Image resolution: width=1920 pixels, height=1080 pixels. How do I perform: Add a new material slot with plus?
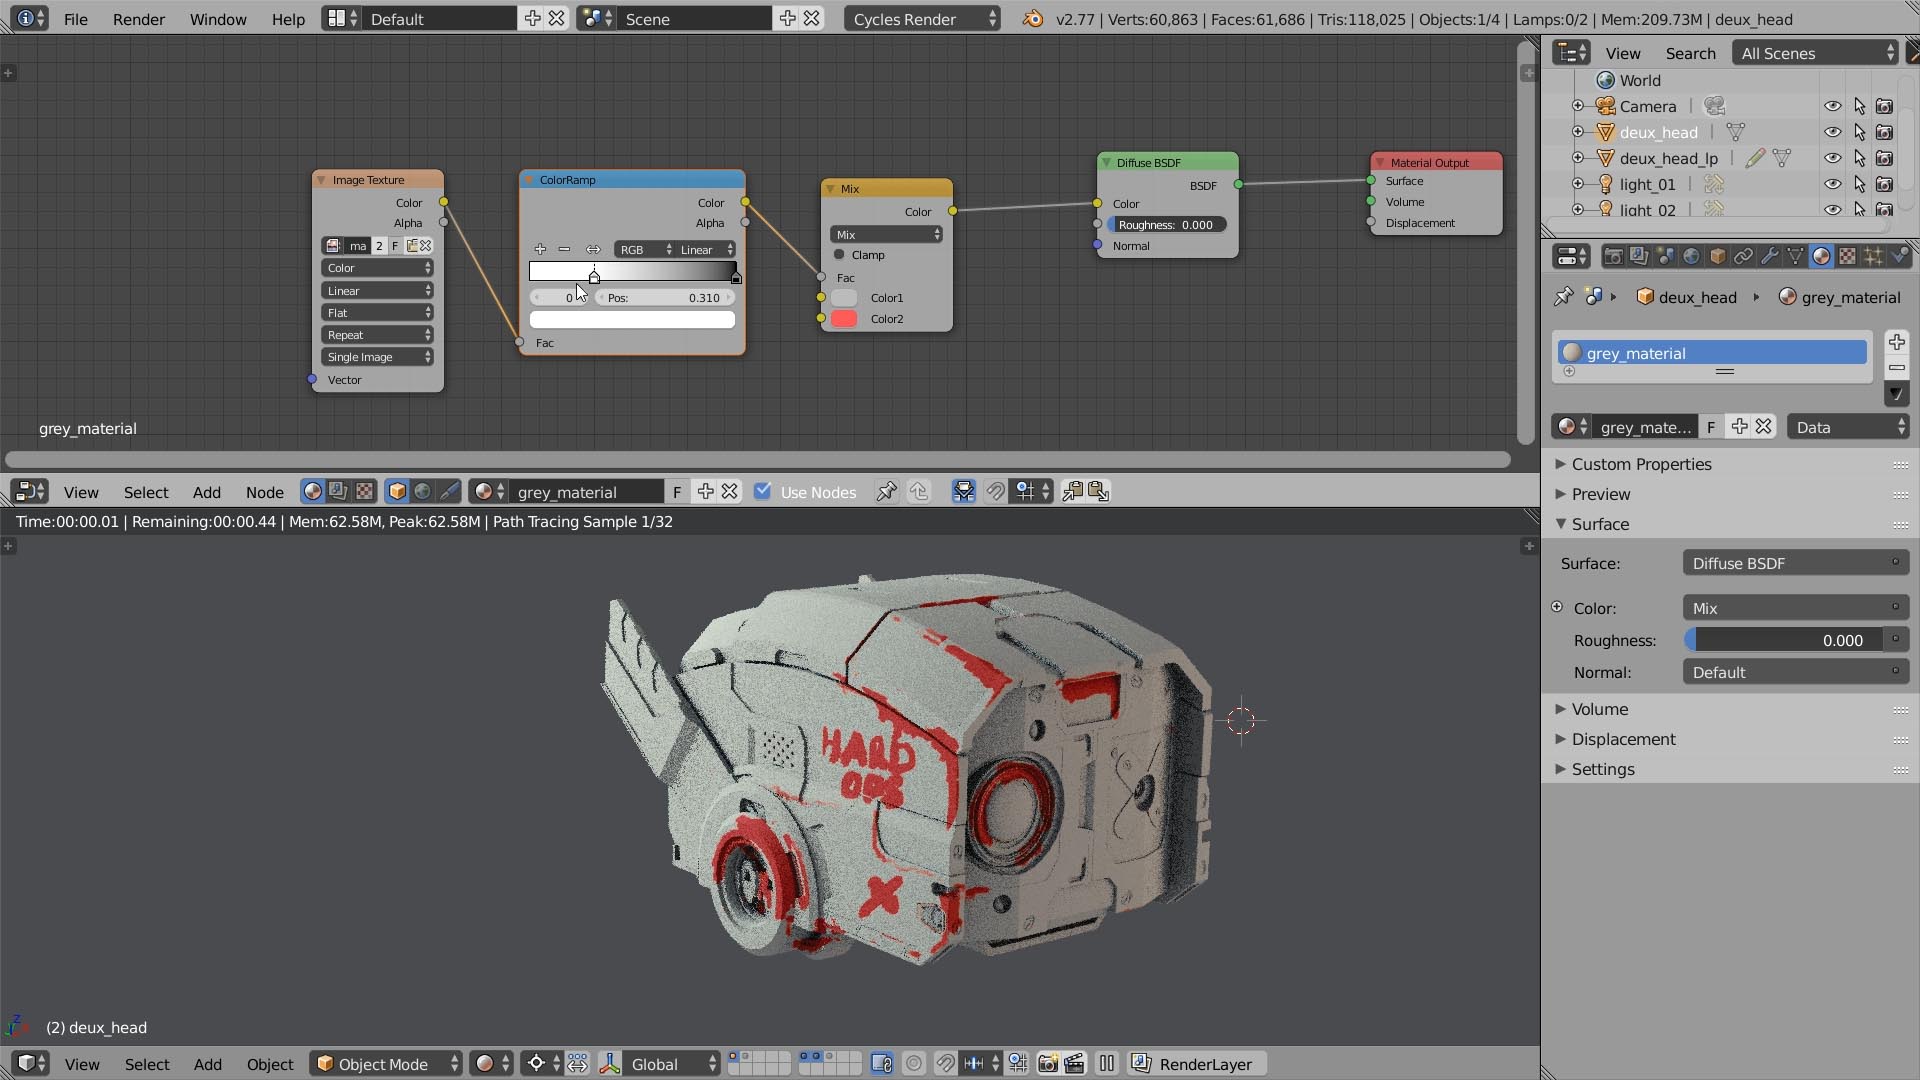(1896, 342)
